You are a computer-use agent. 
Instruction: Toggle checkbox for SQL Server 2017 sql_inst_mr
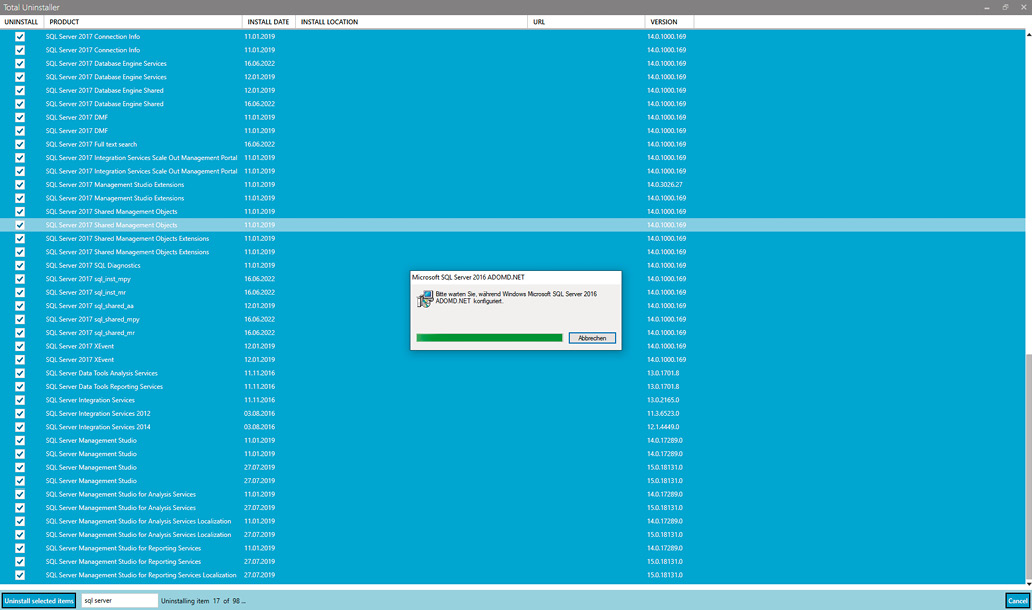point(20,292)
